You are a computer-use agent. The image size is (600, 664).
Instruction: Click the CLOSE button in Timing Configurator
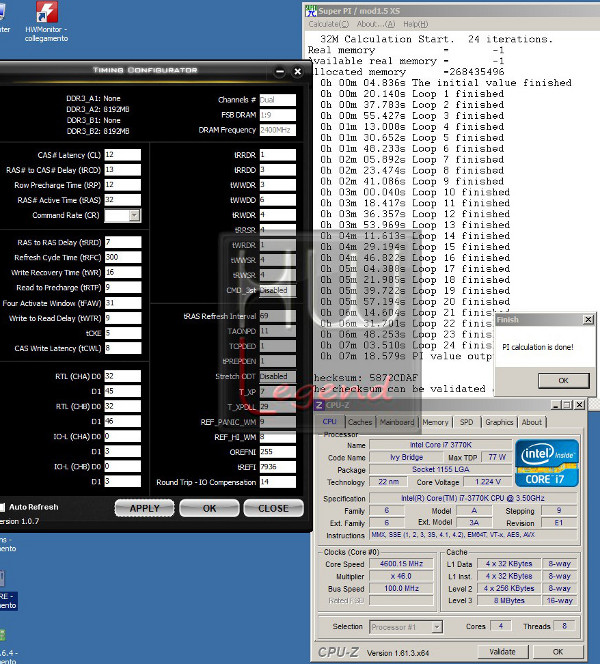274,508
